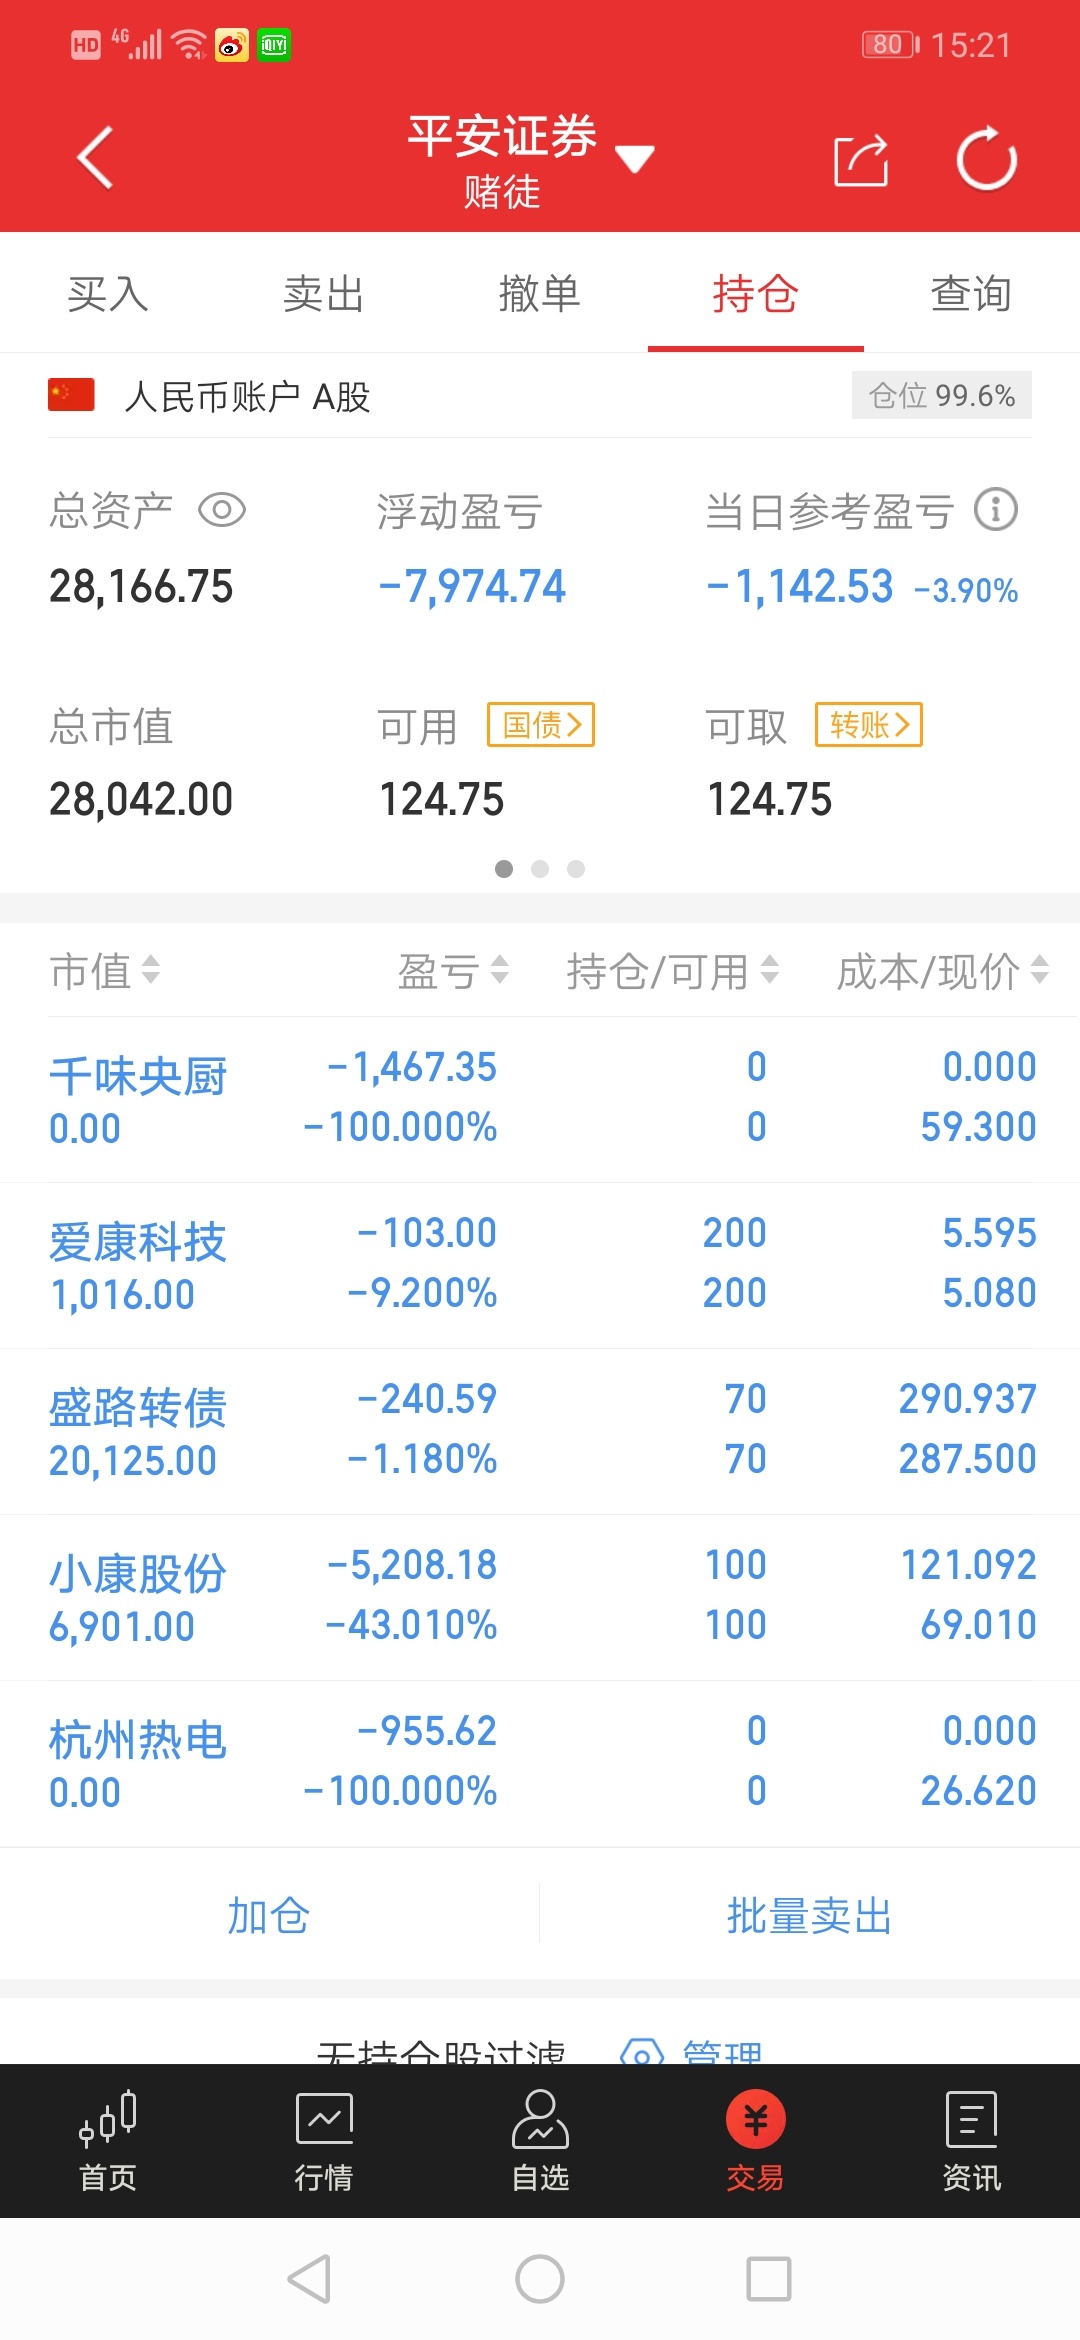This screenshot has width=1080, height=2340.
Task: Open 首页 candlestick icon in bottom bar
Action: tap(108, 2119)
